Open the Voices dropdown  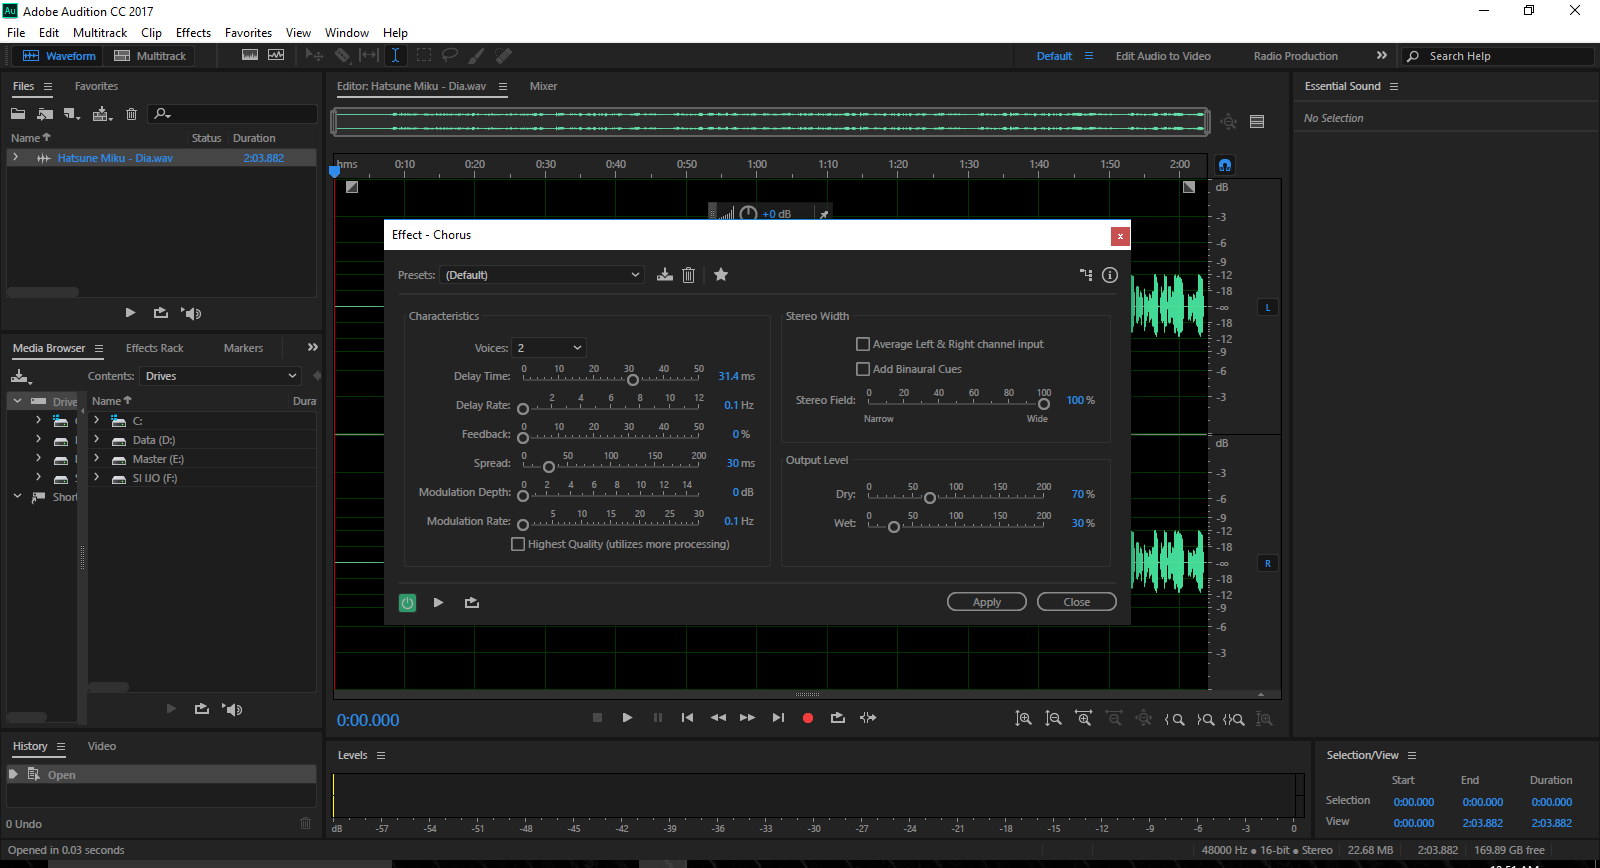549,348
